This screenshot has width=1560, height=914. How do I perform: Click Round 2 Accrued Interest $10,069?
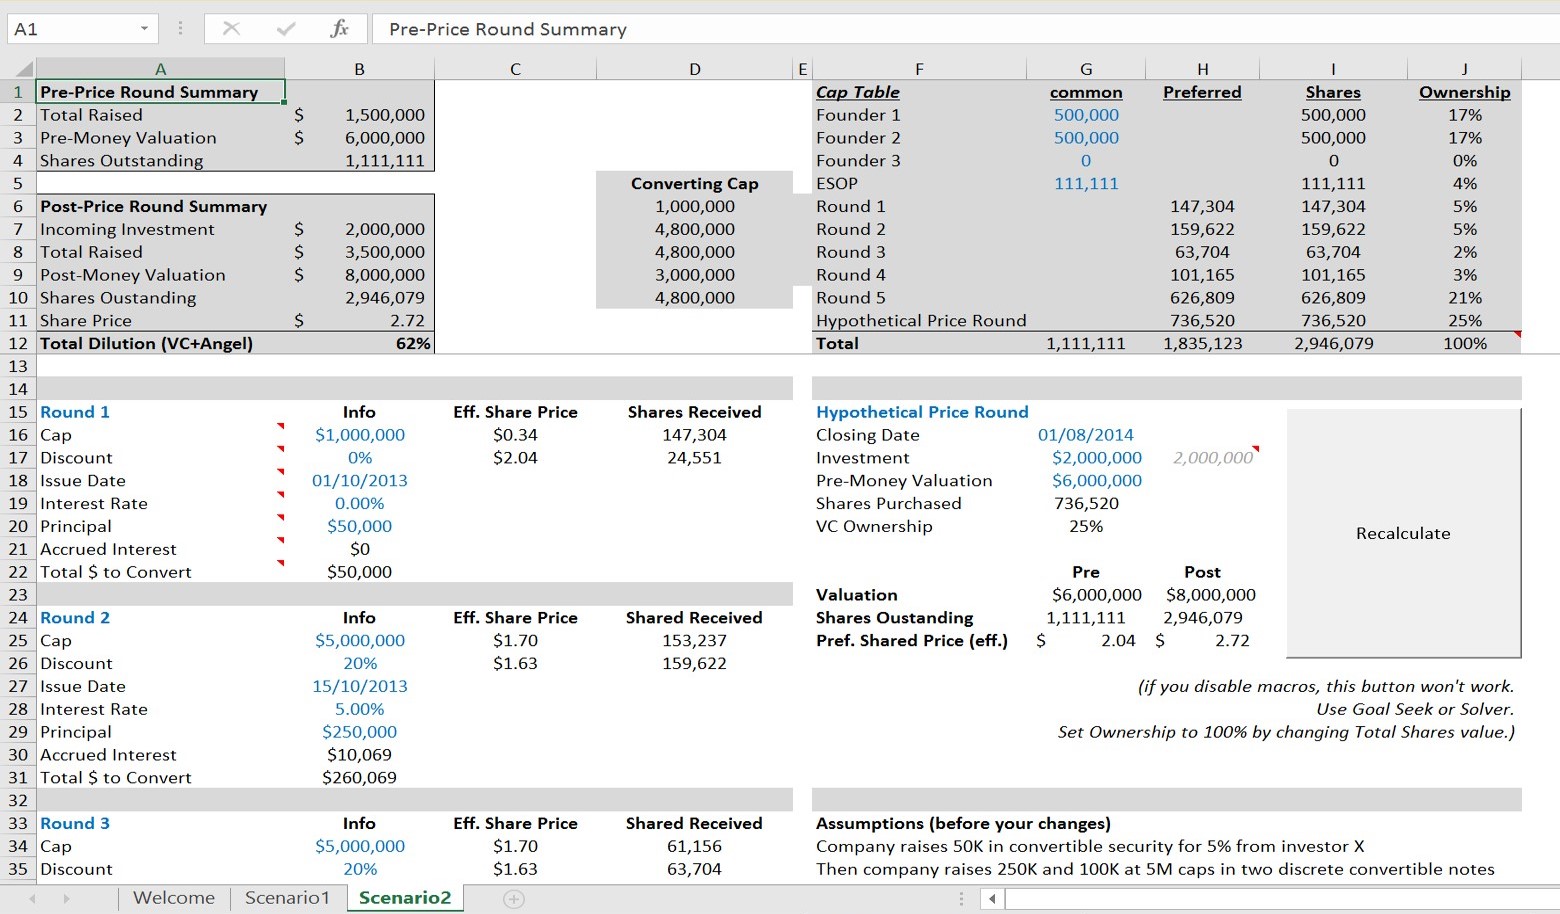[360, 755]
